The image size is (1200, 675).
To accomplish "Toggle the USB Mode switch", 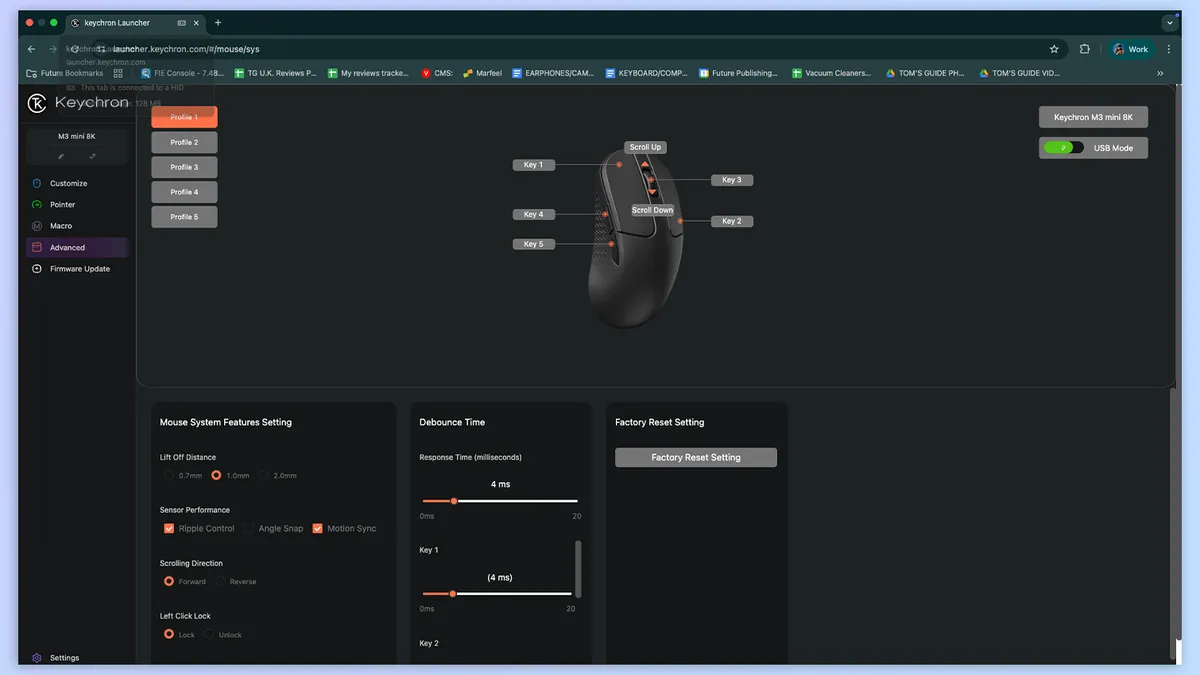I will tap(1063, 148).
